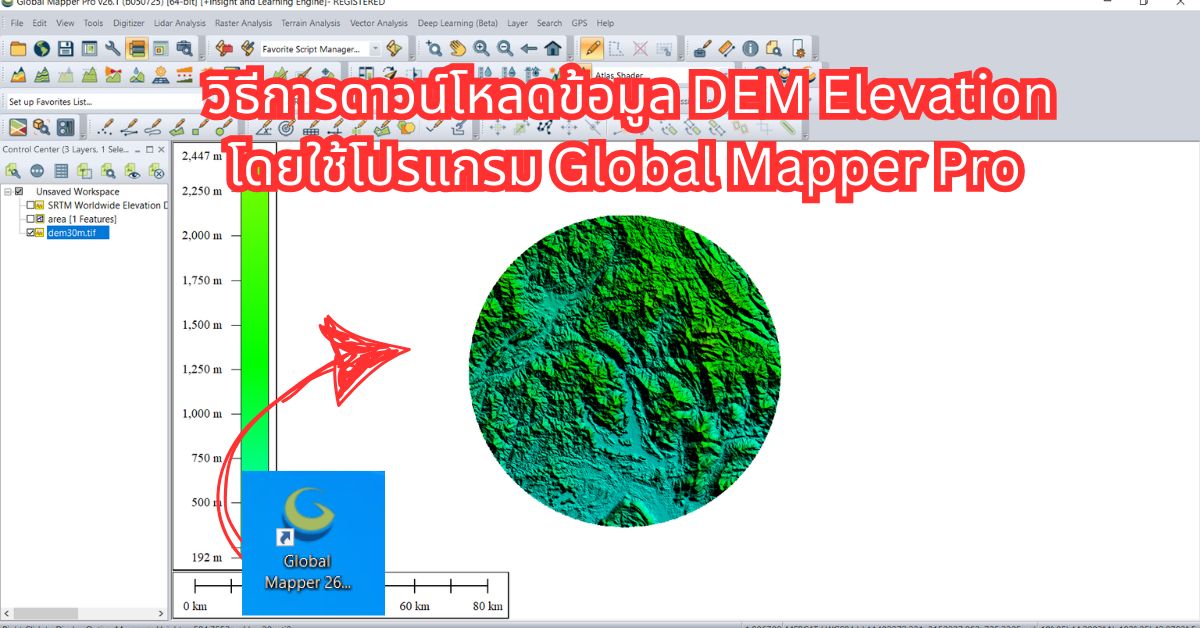Image resolution: width=1200 pixels, height=628 pixels.
Task: Open the 3D cube viewer icon
Action: (41, 127)
